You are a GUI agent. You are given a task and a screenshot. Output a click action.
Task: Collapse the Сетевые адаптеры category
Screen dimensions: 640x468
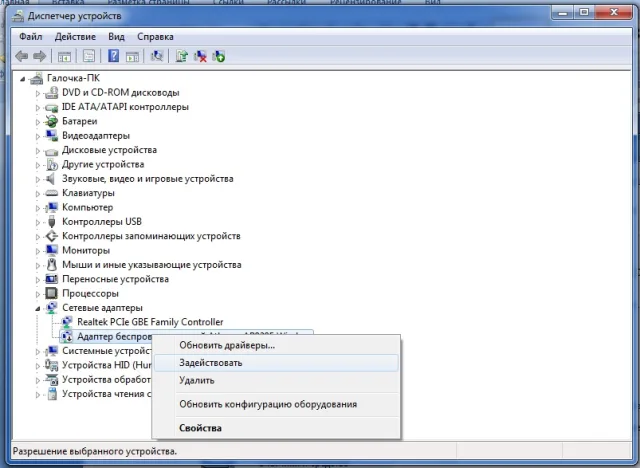[x=38, y=309]
